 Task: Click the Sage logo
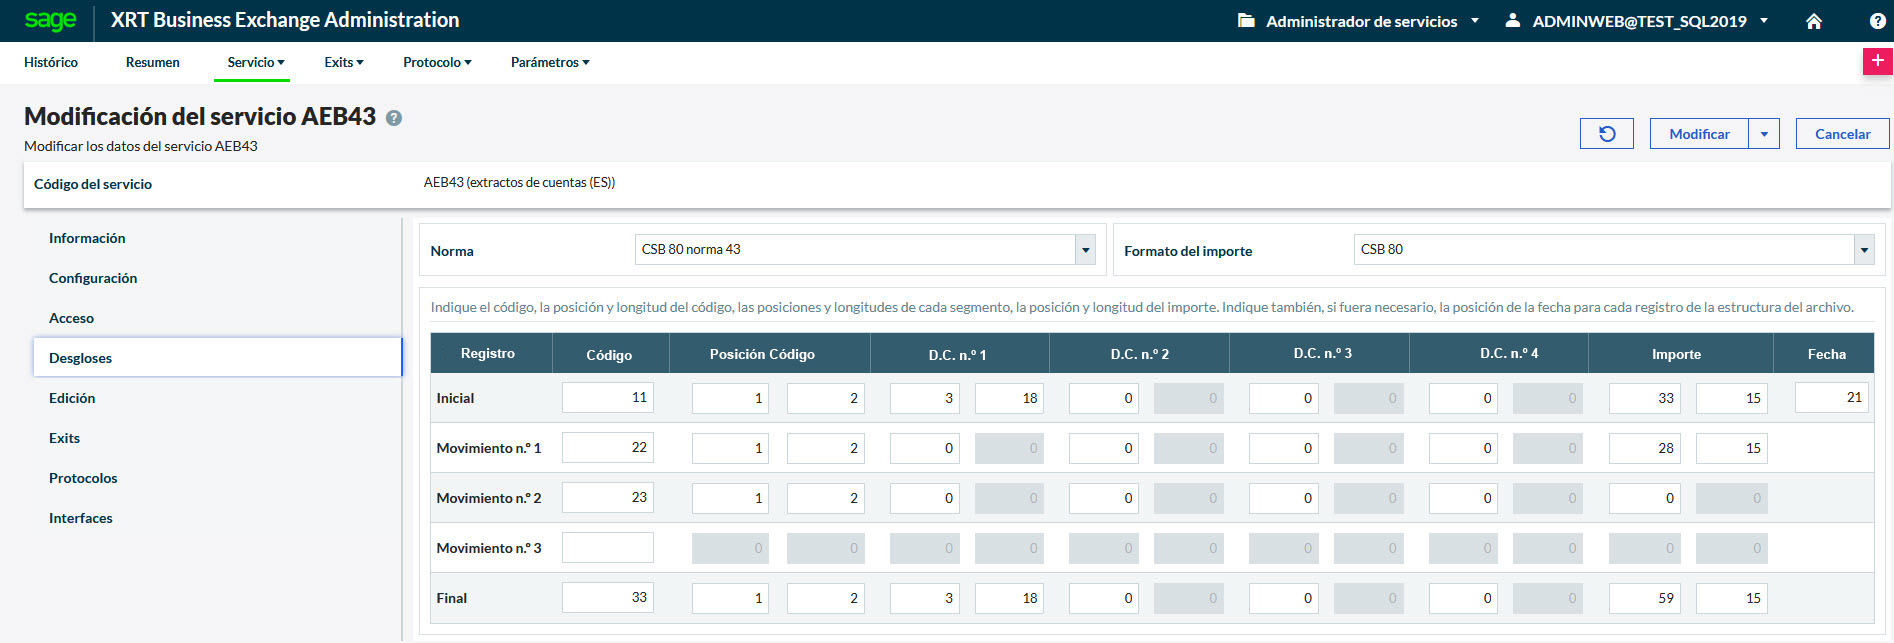point(50,20)
